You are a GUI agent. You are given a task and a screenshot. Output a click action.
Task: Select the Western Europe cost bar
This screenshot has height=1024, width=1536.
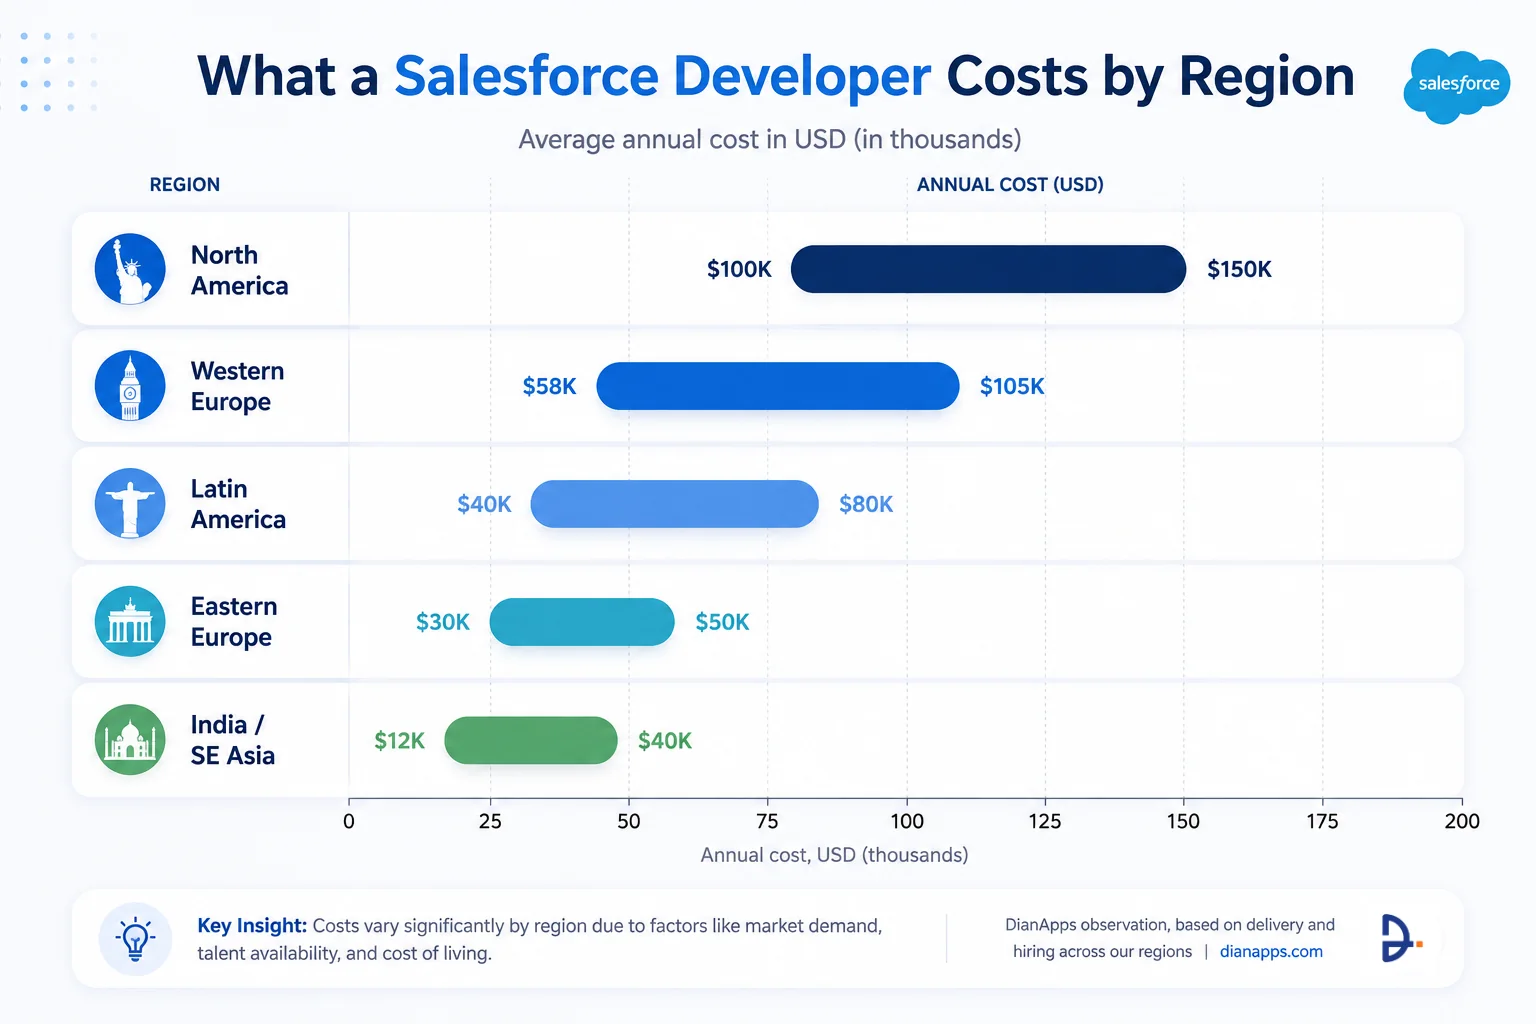(778, 386)
